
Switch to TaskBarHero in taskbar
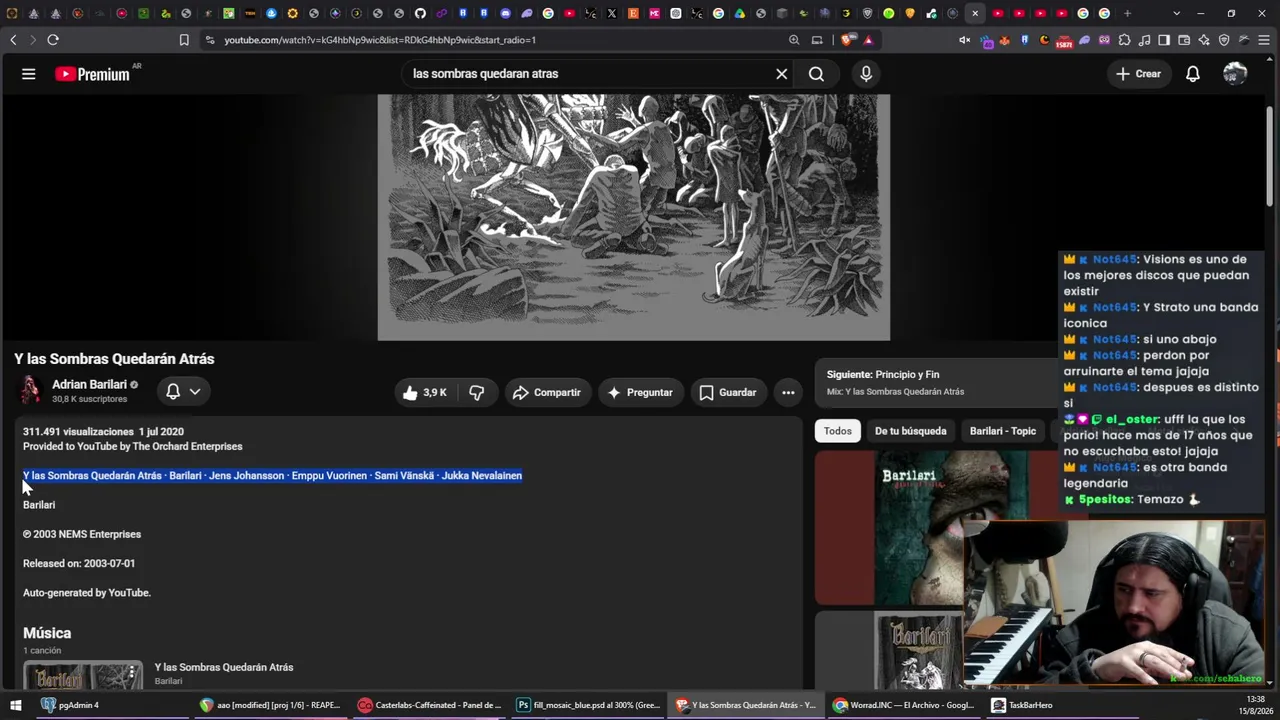[x=1022, y=705]
